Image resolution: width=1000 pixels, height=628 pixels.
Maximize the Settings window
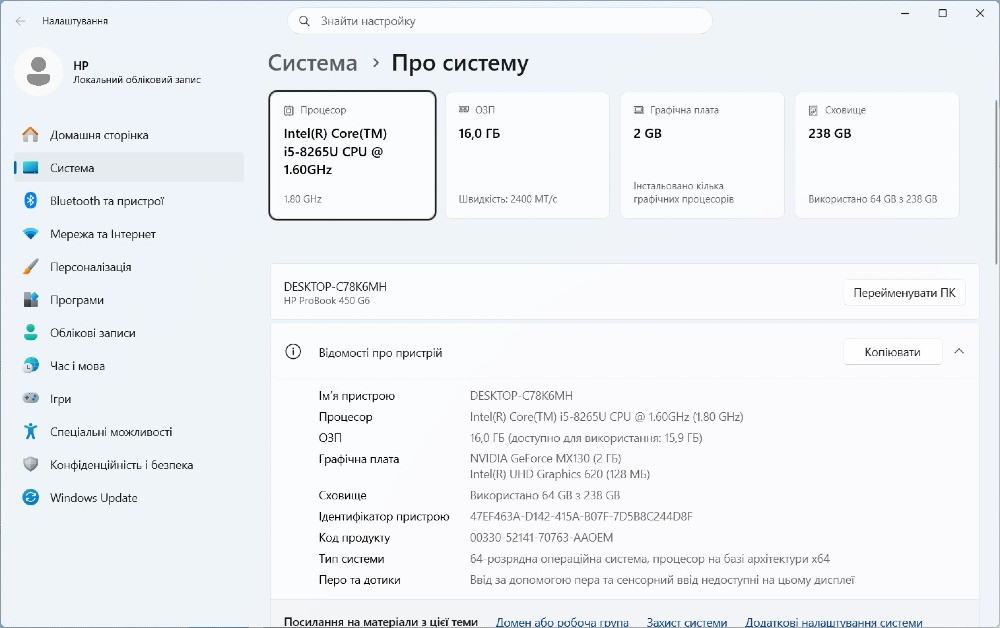coord(943,13)
